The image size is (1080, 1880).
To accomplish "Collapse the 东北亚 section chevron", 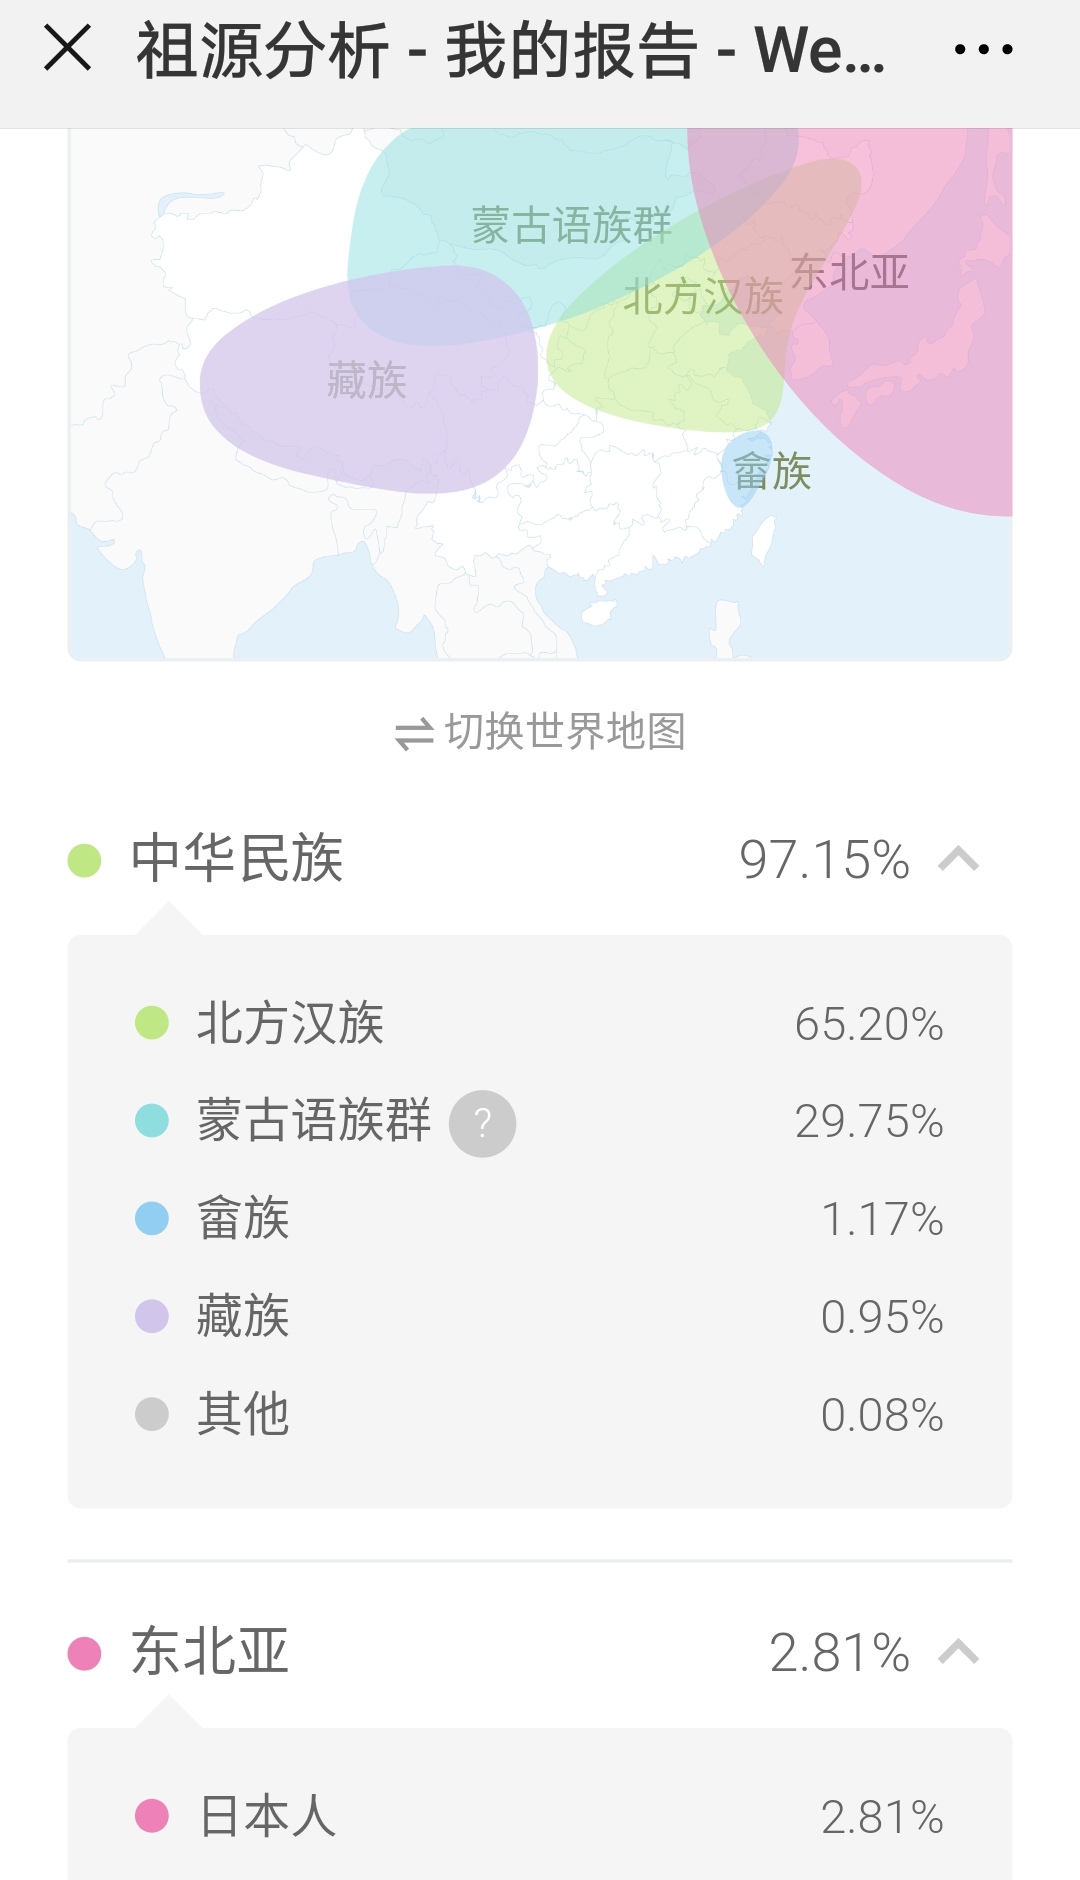I will pos(959,1652).
